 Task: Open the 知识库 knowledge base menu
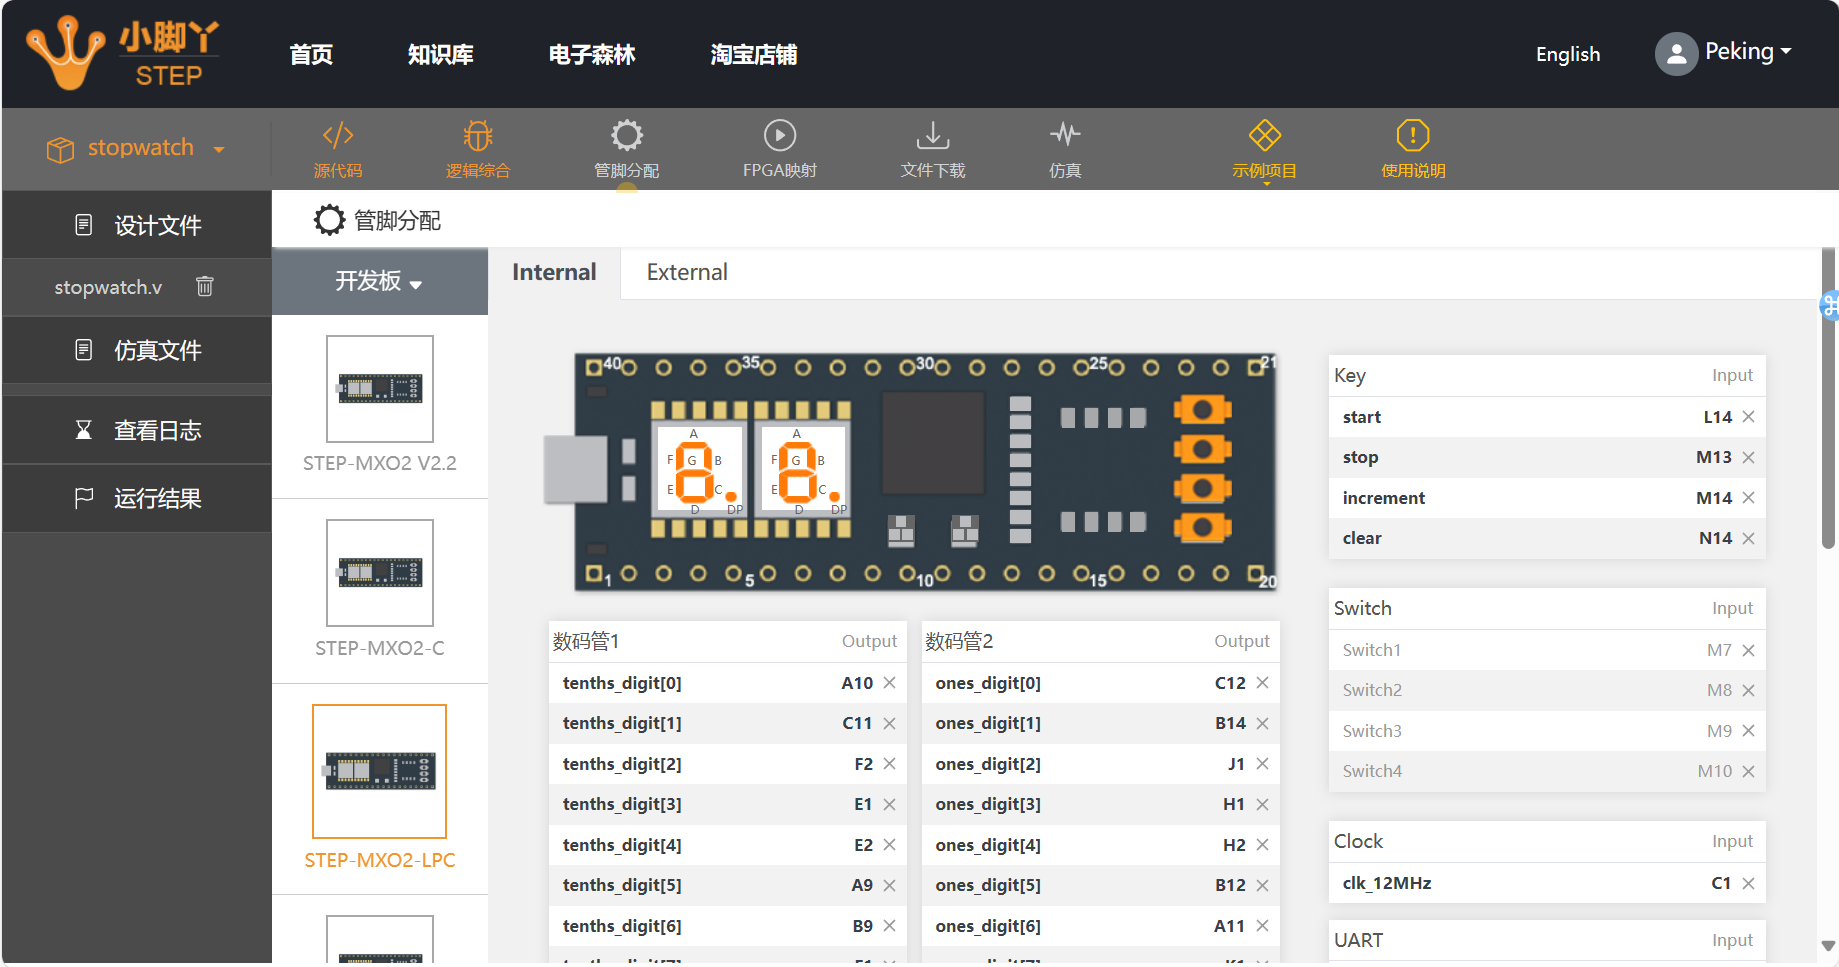click(x=441, y=54)
